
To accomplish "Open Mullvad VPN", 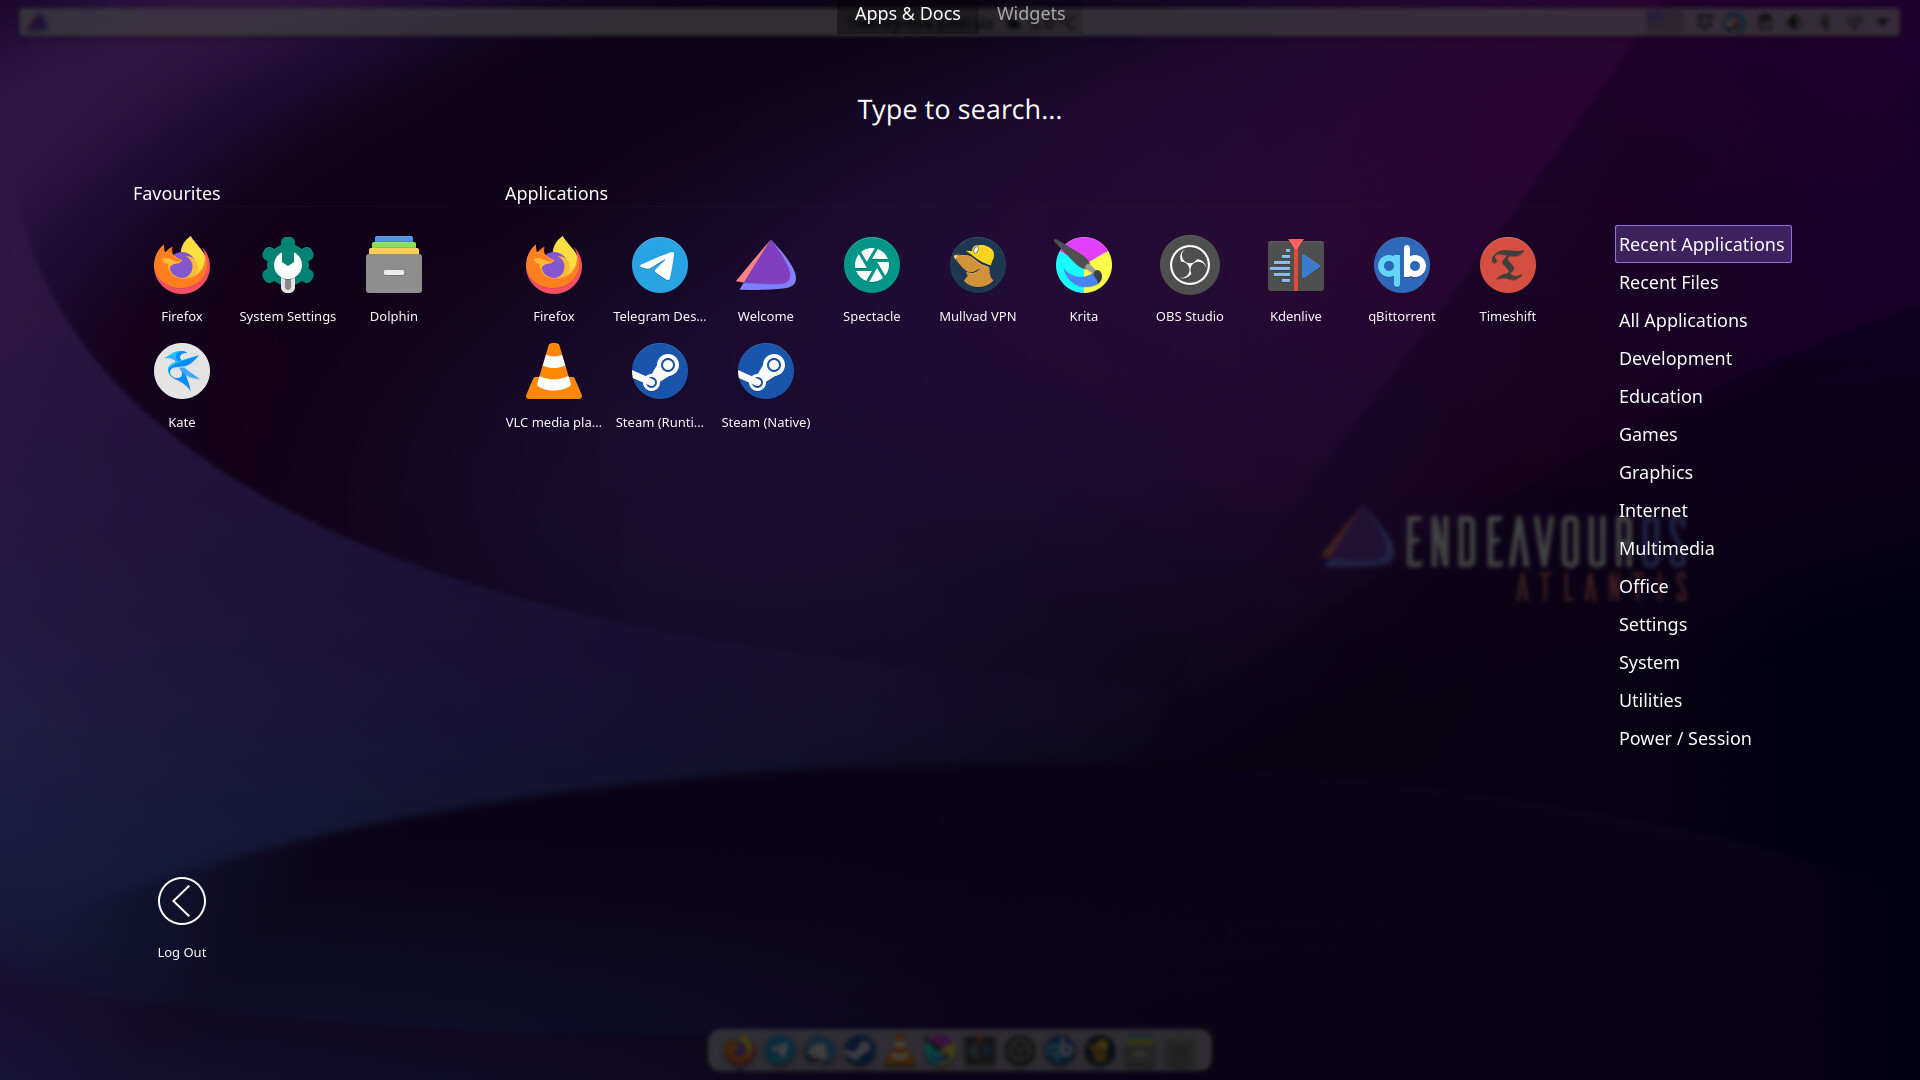I will pos(977,279).
